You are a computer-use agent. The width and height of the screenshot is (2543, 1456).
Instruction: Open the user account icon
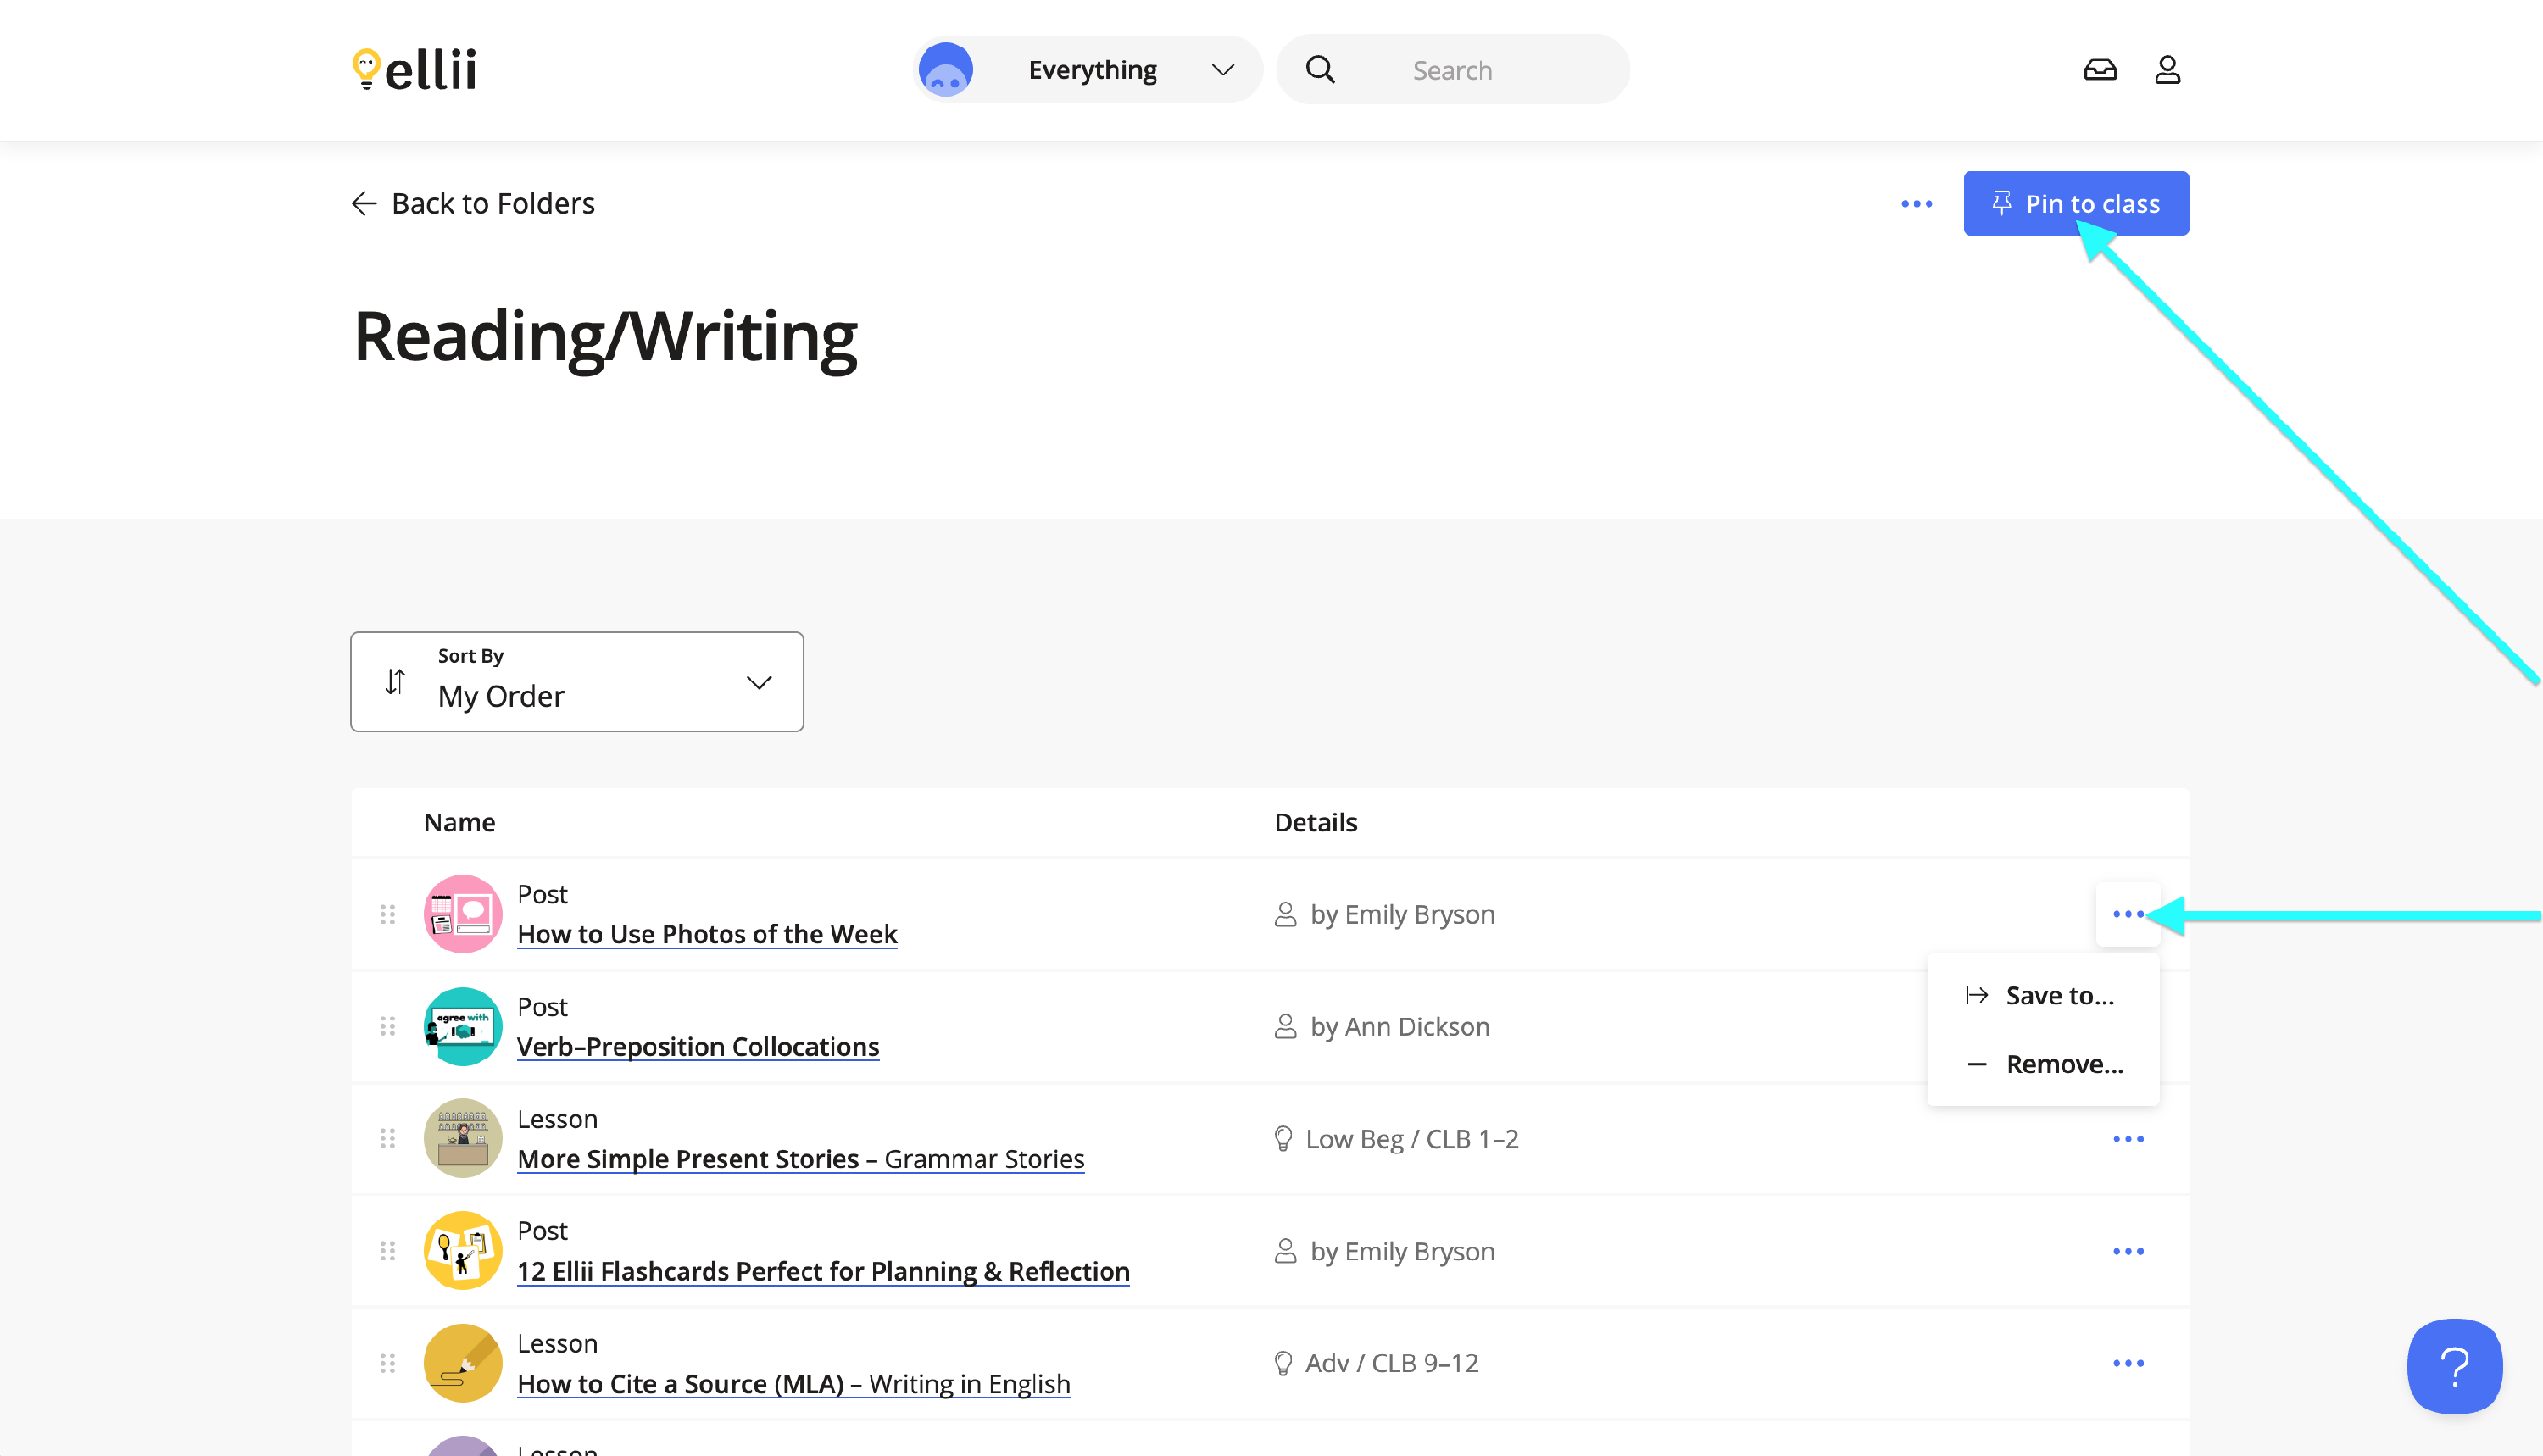(2167, 69)
